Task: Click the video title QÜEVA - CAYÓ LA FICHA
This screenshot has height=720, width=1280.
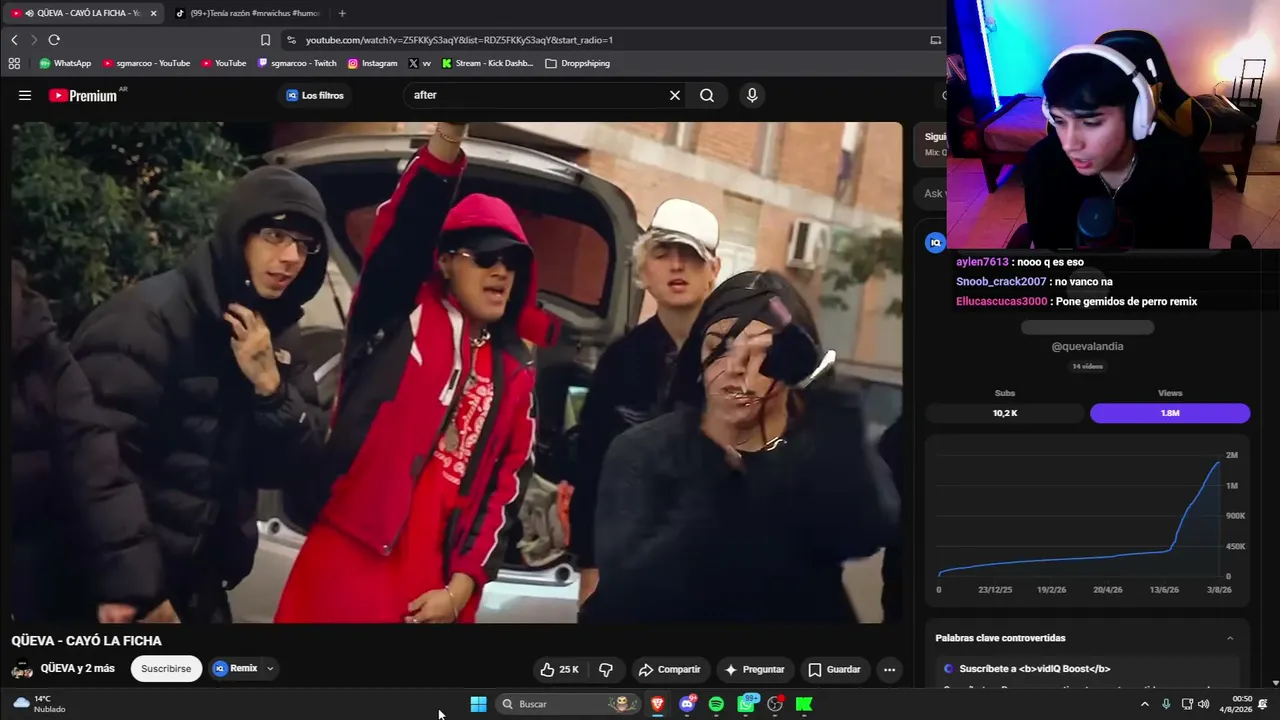Action: click(x=87, y=641)
